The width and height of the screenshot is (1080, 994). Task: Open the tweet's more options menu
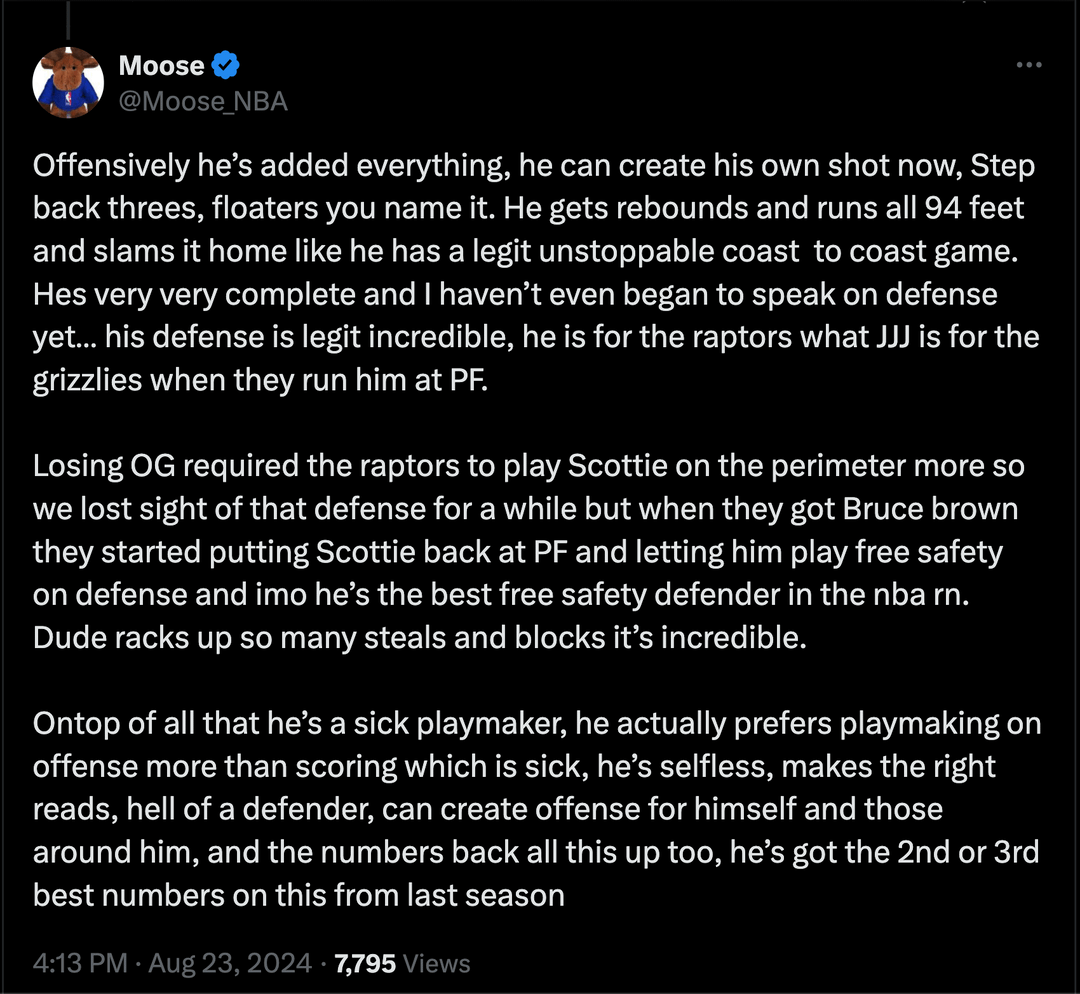pos(1029,66)
